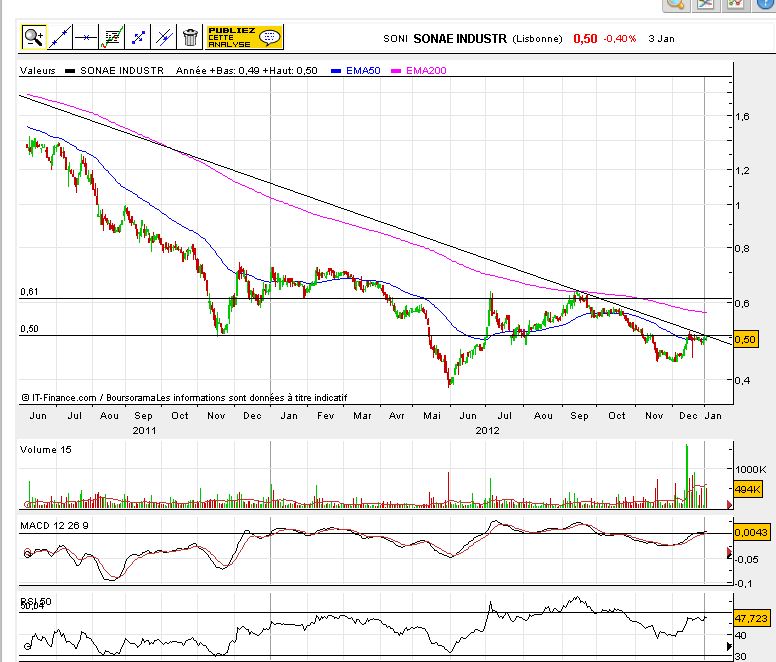Select the horizontal line tool

86,38
